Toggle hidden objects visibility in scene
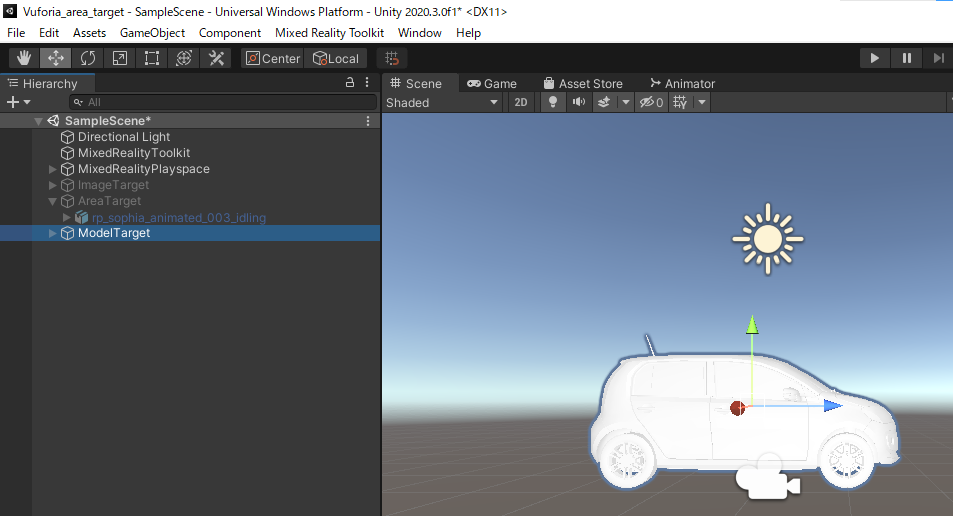Image resolution: width=953 pixels, height=516 pixels. coord(651,102)
